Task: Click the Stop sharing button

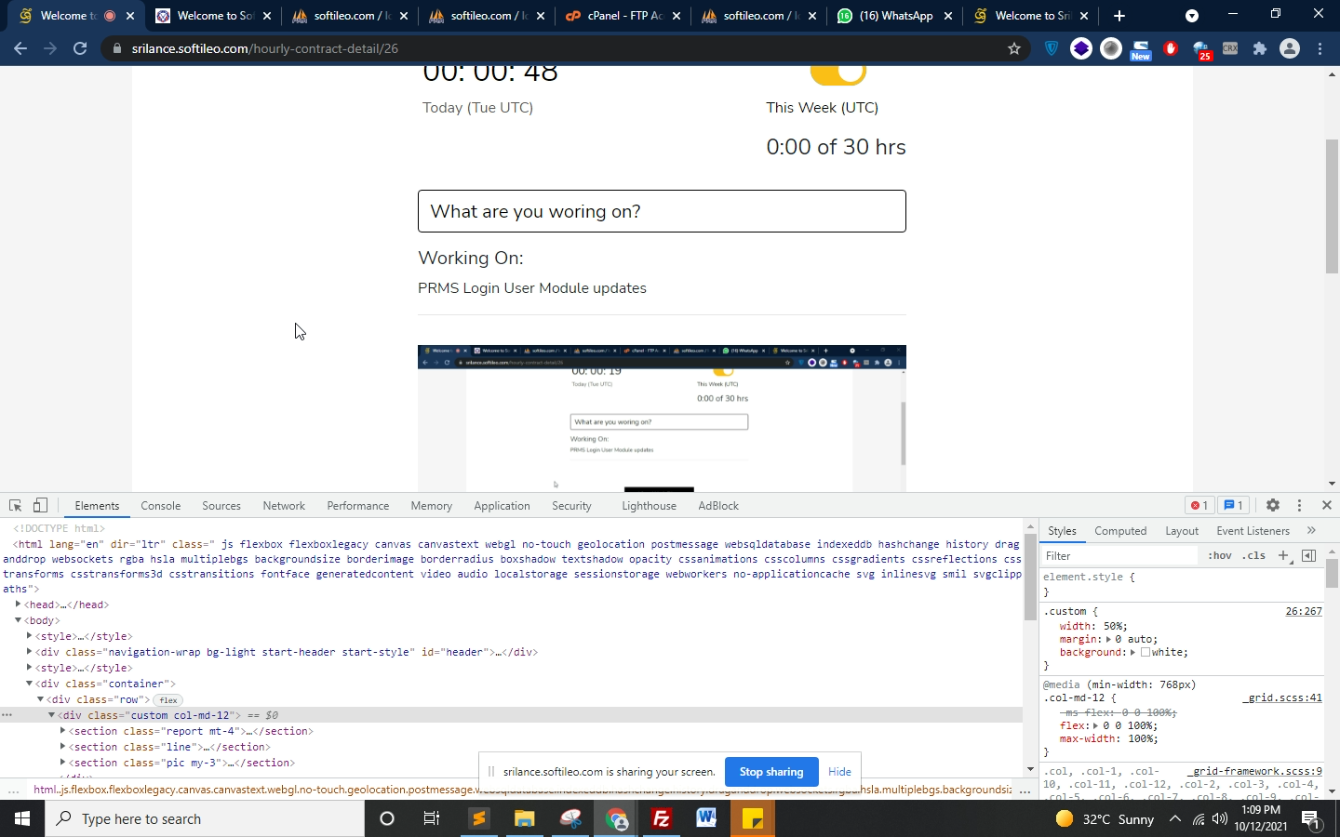Action: point(771,772)
